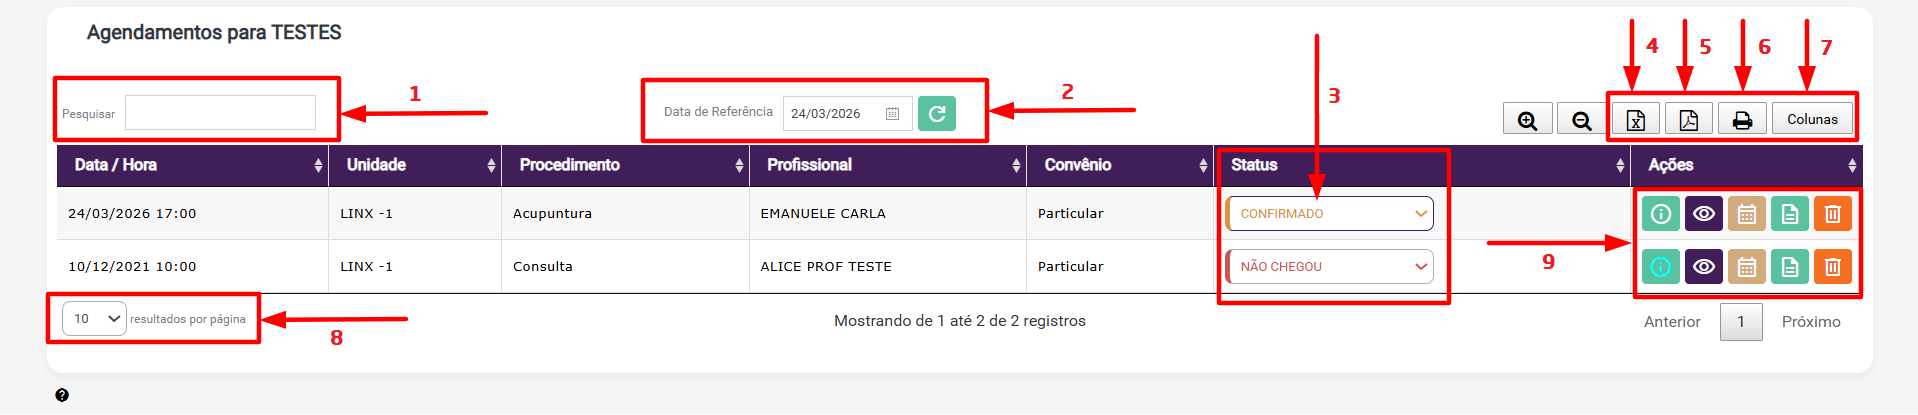Open the NÃO CHEGOU status dropdown
The height and width of the screenshot is (415, 1918).
coord(1330,267)
